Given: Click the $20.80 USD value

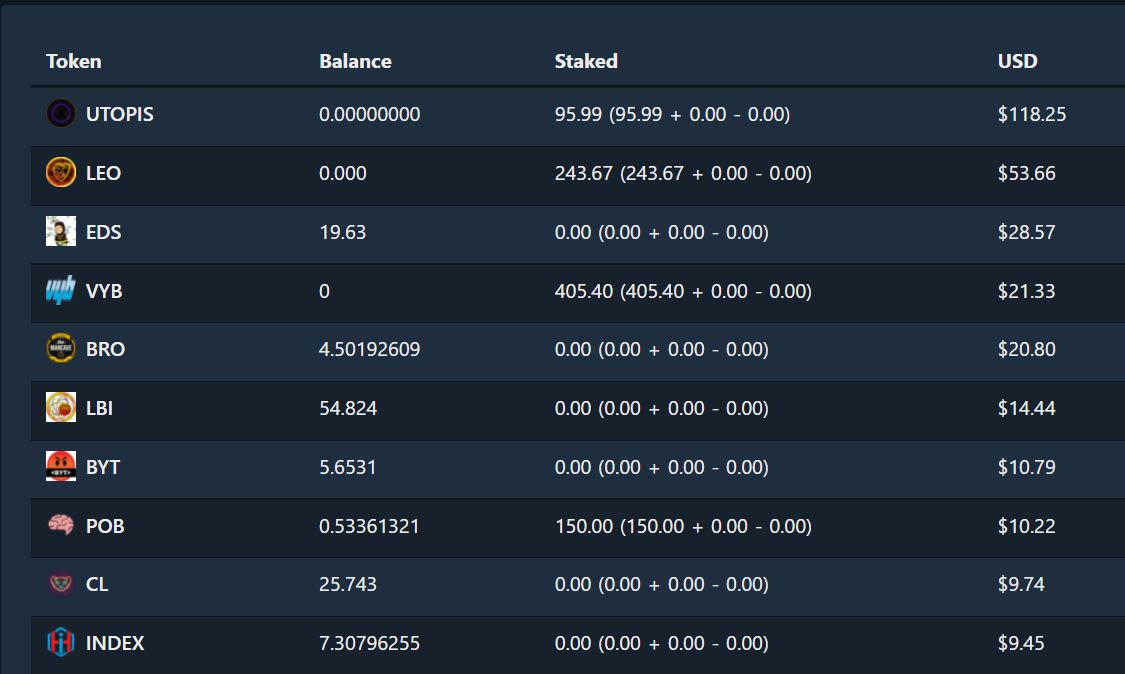Looking at the screenshot, I should pos(1027,349).
